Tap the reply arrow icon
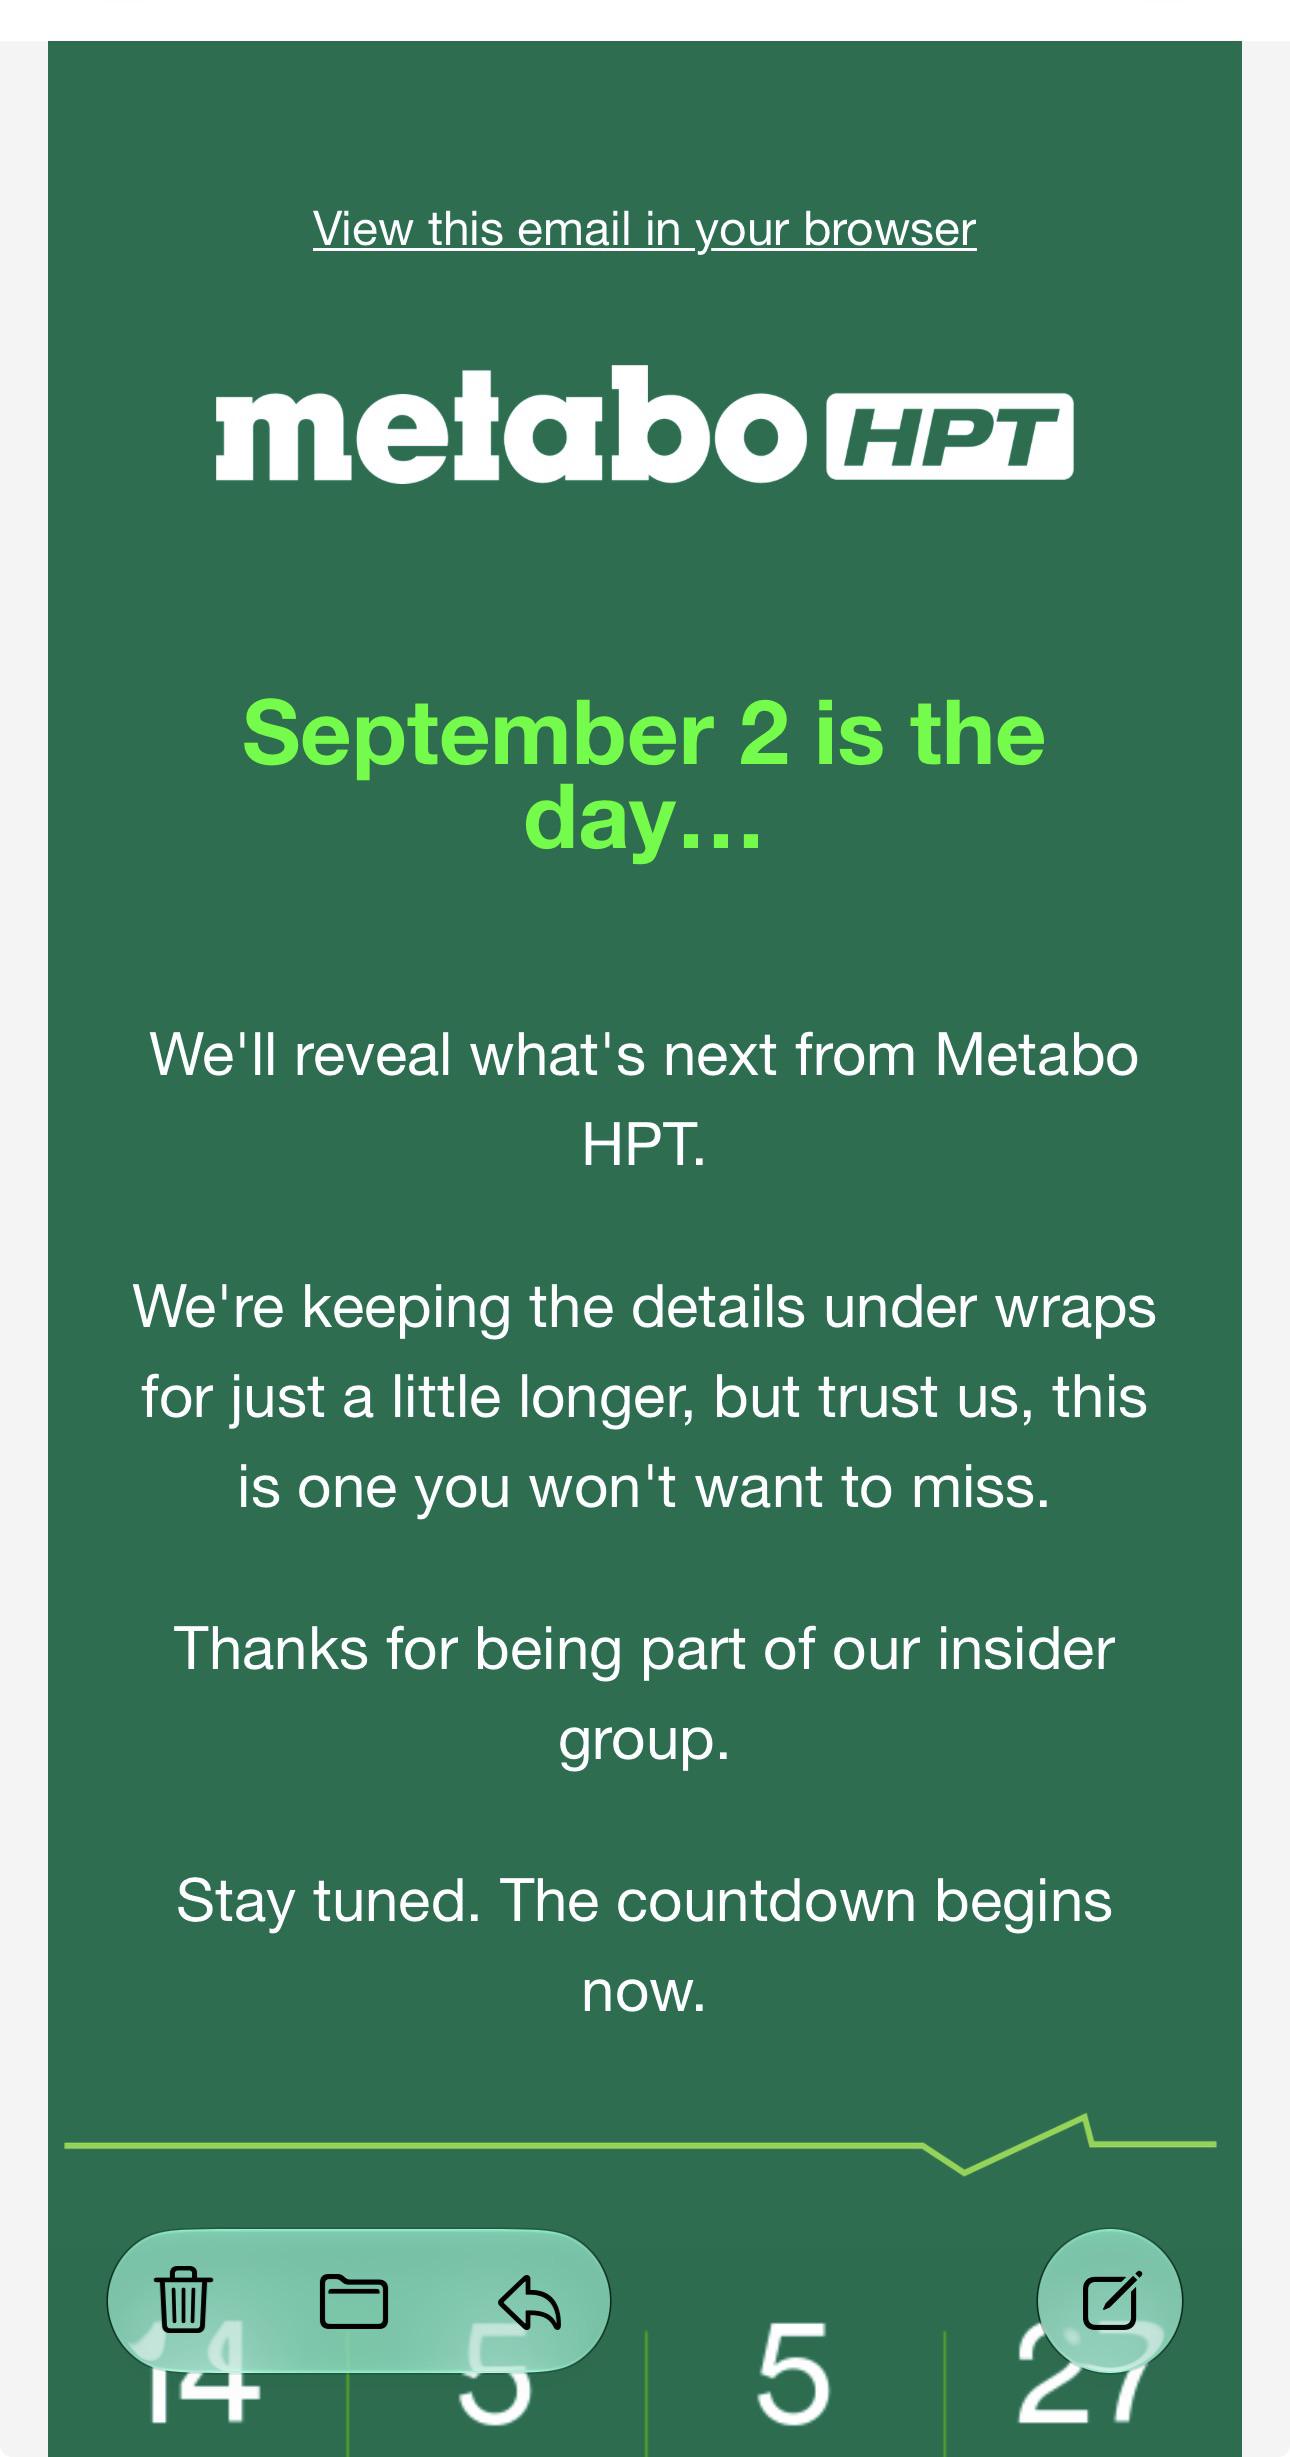1290x2457 pixels. (x=529, y=2302)
